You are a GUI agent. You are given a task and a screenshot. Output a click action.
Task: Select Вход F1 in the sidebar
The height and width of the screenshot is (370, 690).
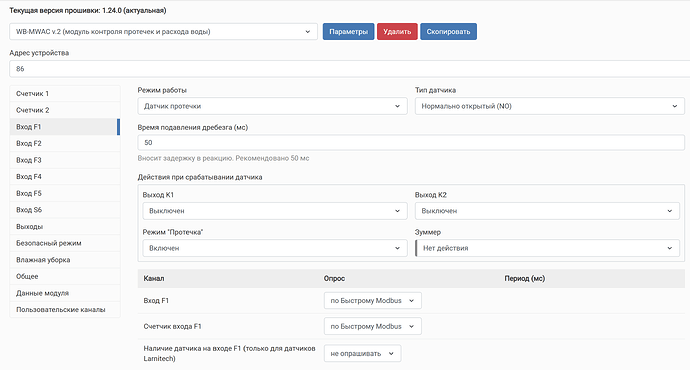[65, 127]
